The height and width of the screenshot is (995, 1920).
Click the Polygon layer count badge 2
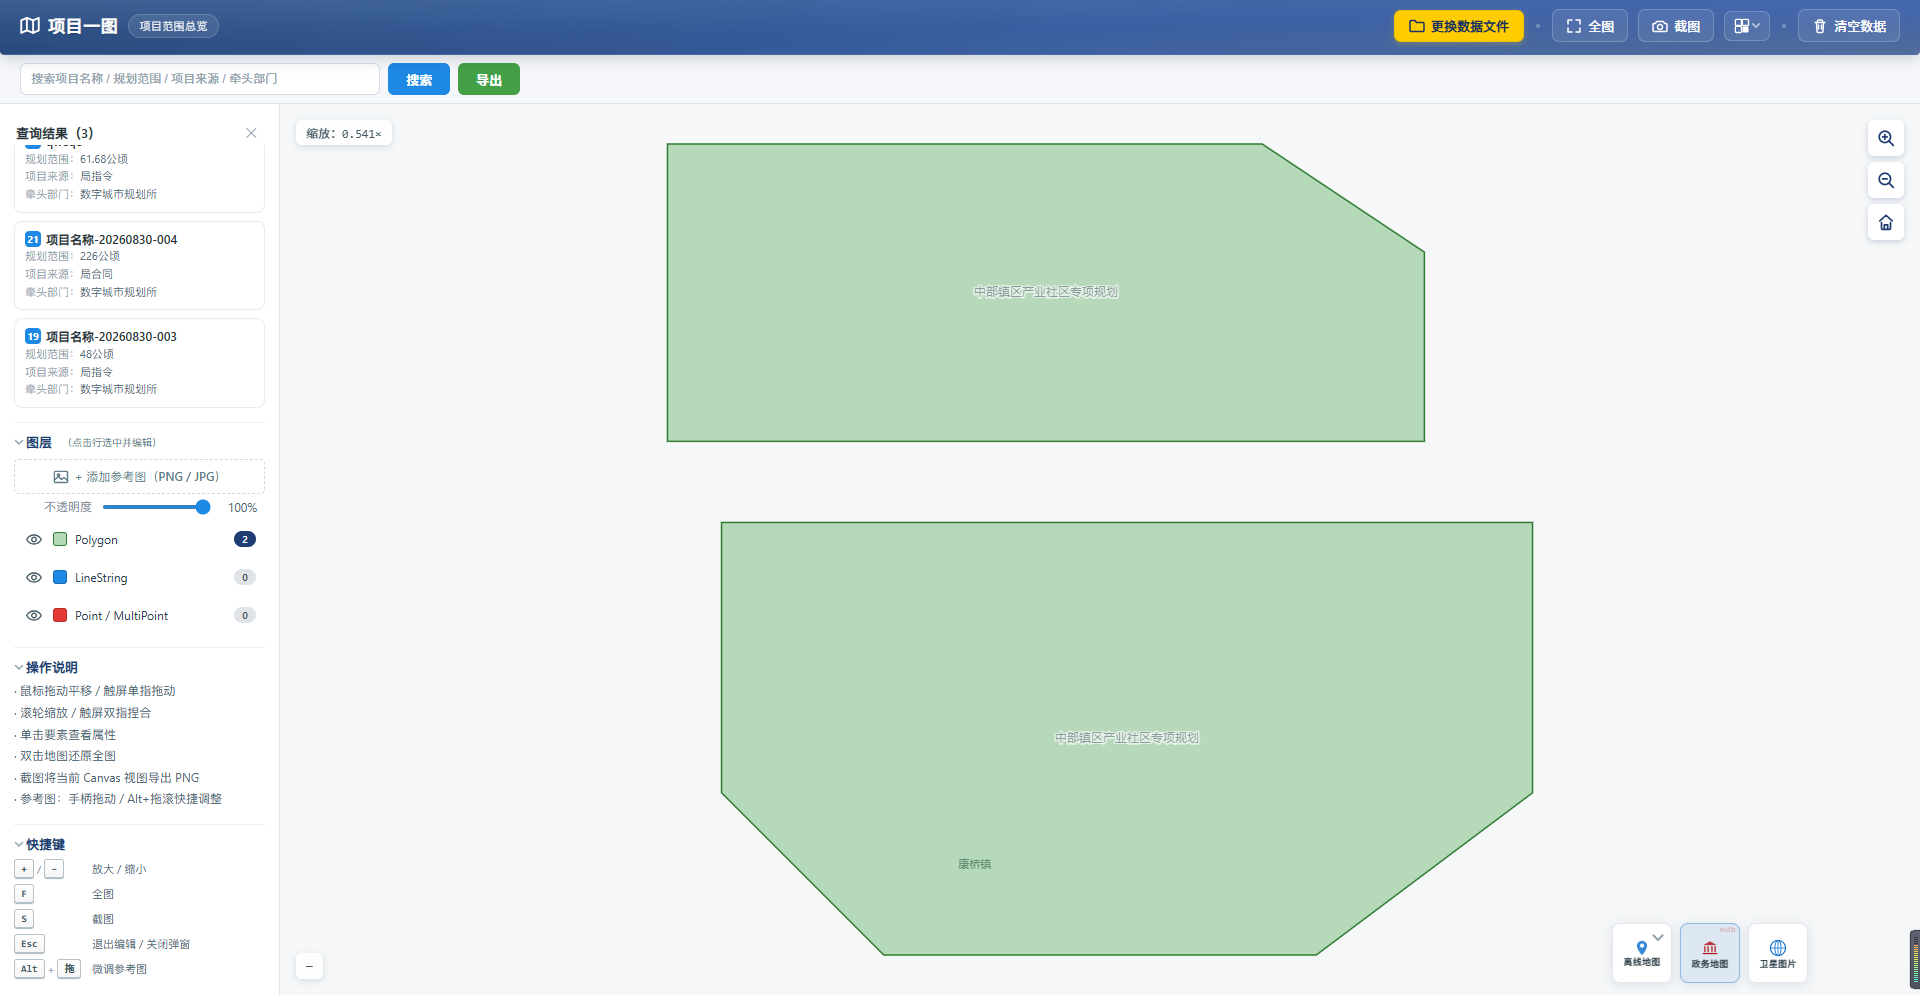(245, 539)
